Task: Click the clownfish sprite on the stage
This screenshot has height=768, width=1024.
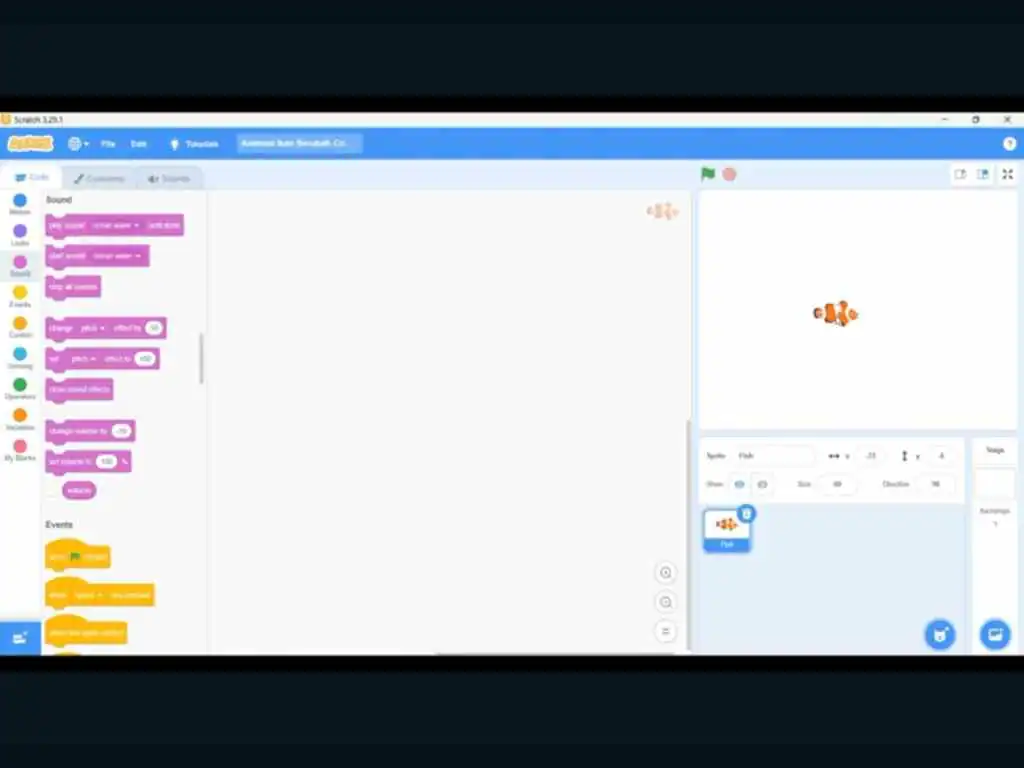Action: (x=835, y=313)
